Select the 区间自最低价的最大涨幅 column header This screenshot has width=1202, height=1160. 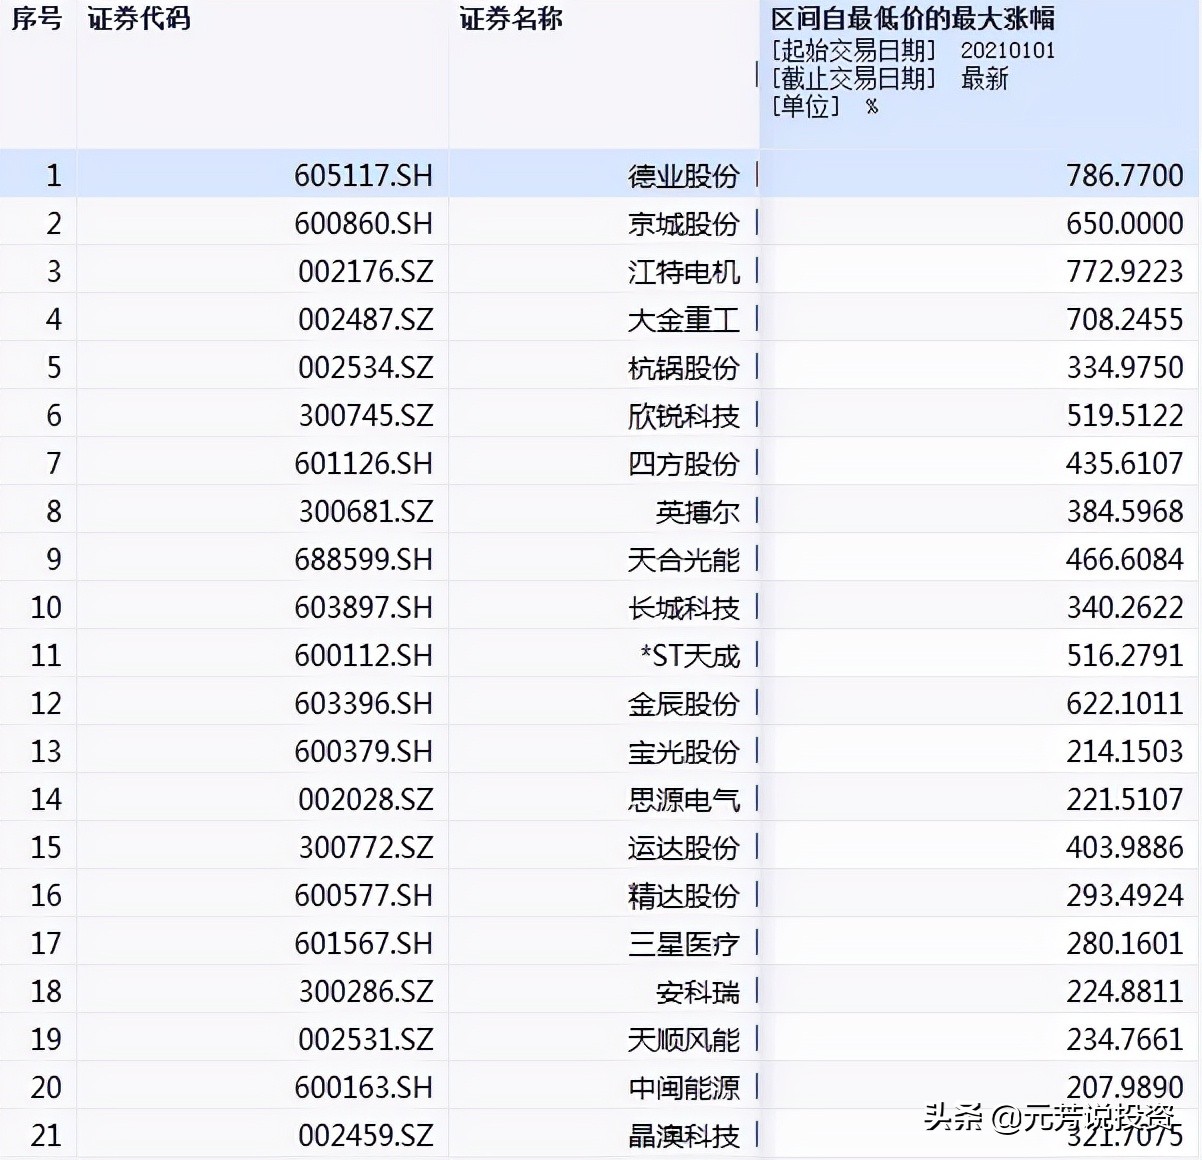(x=913, y=18)
